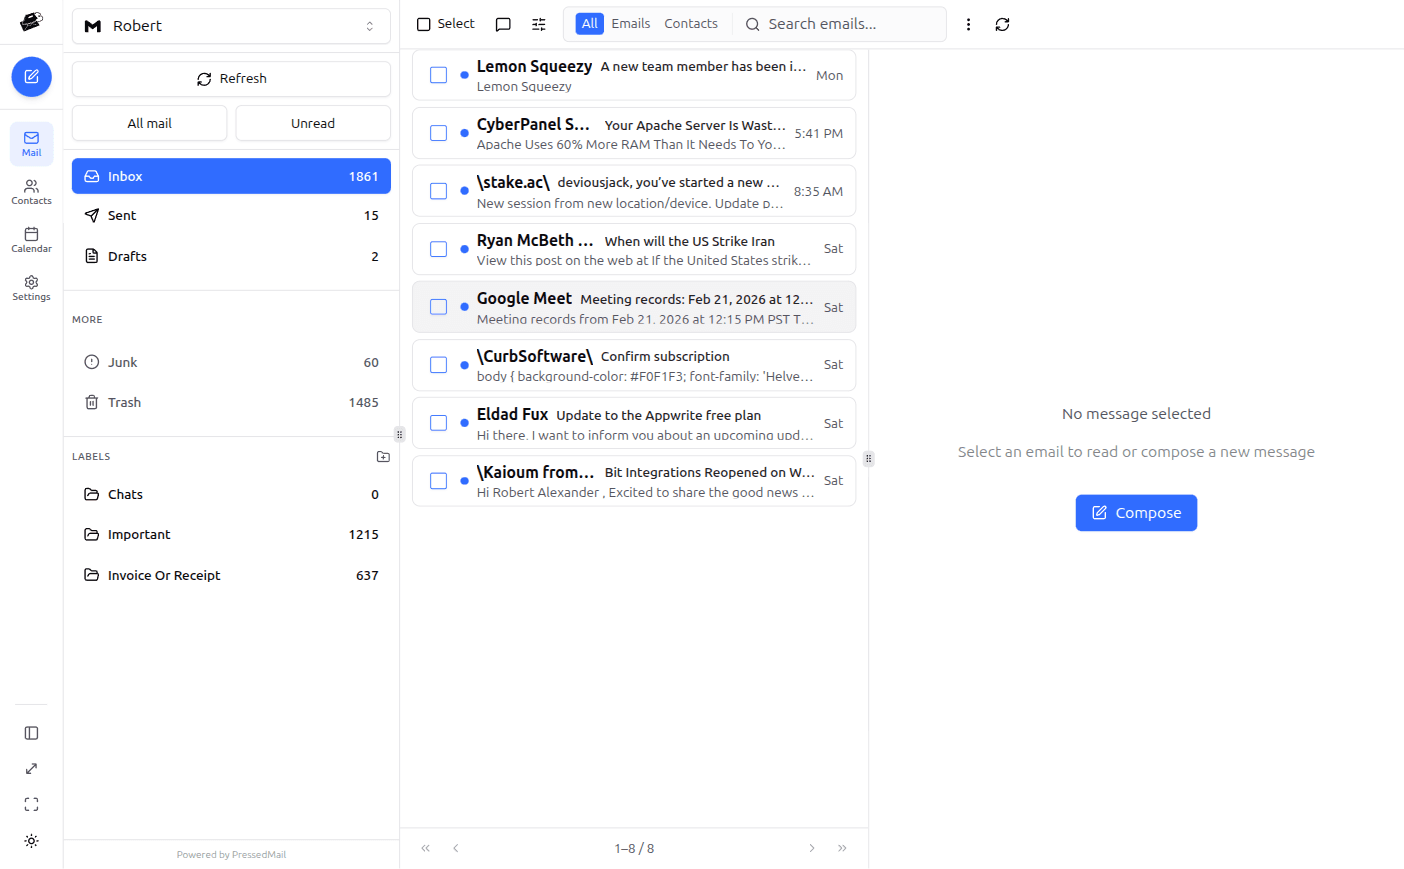Toggle dark mode with the brightness icon
The image size is (1404, 869).
click(x=31, y=841)
